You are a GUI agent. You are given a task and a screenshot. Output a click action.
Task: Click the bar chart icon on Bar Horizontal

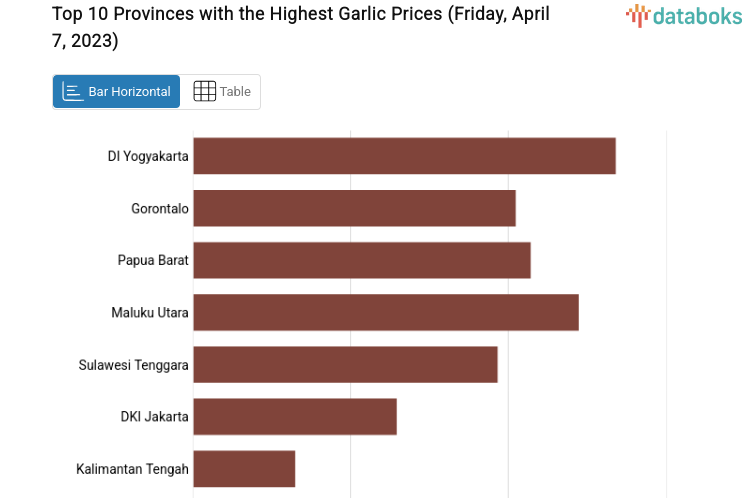coord(73,92)
